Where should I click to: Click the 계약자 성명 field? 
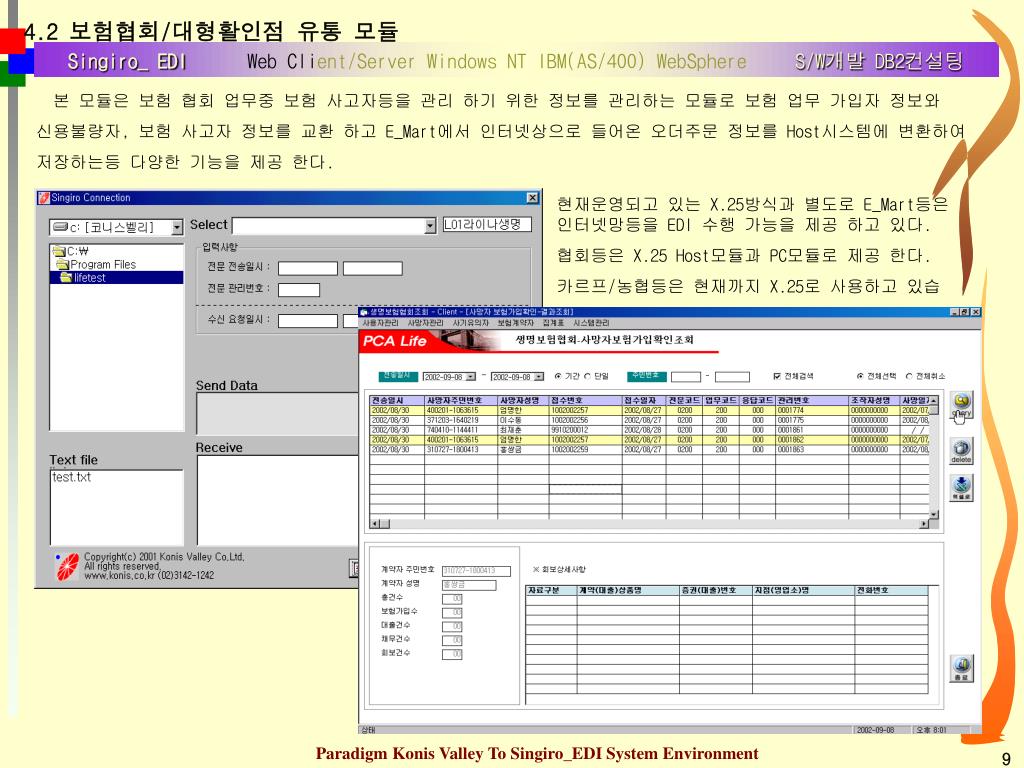(469, 584)
